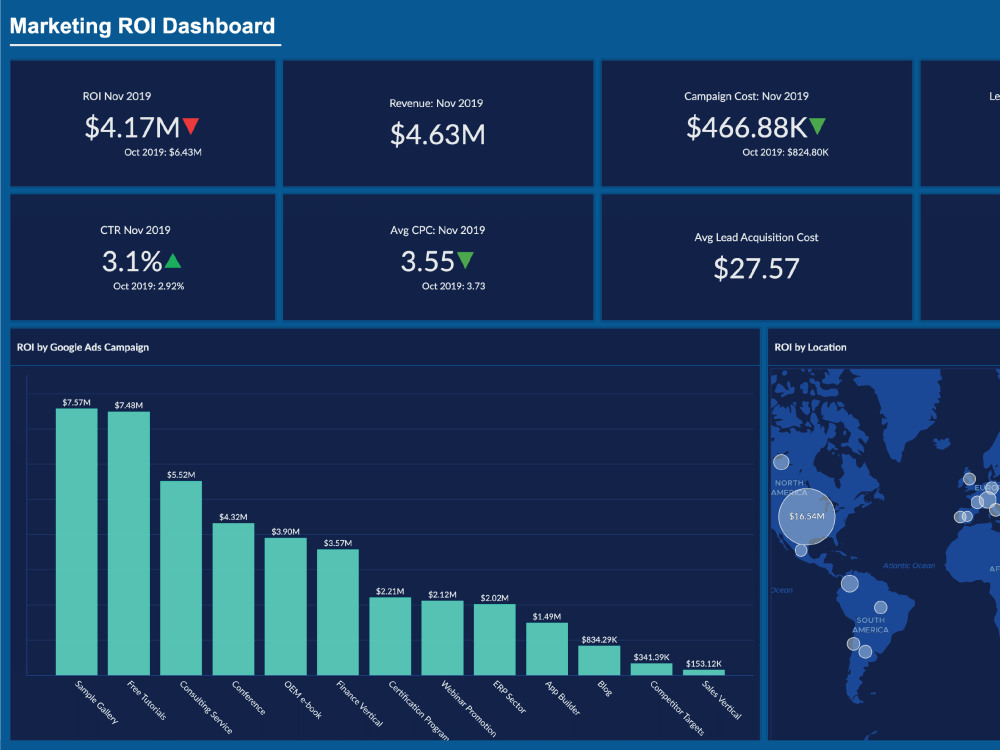The image size is (1000, 750).
Task: Click the green arrow next to Avg CPC value
Action: pos(466,258)
